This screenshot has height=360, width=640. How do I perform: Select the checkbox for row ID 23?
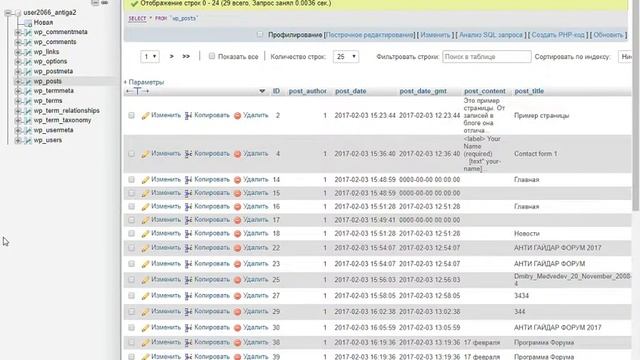[x=131, y=264]
